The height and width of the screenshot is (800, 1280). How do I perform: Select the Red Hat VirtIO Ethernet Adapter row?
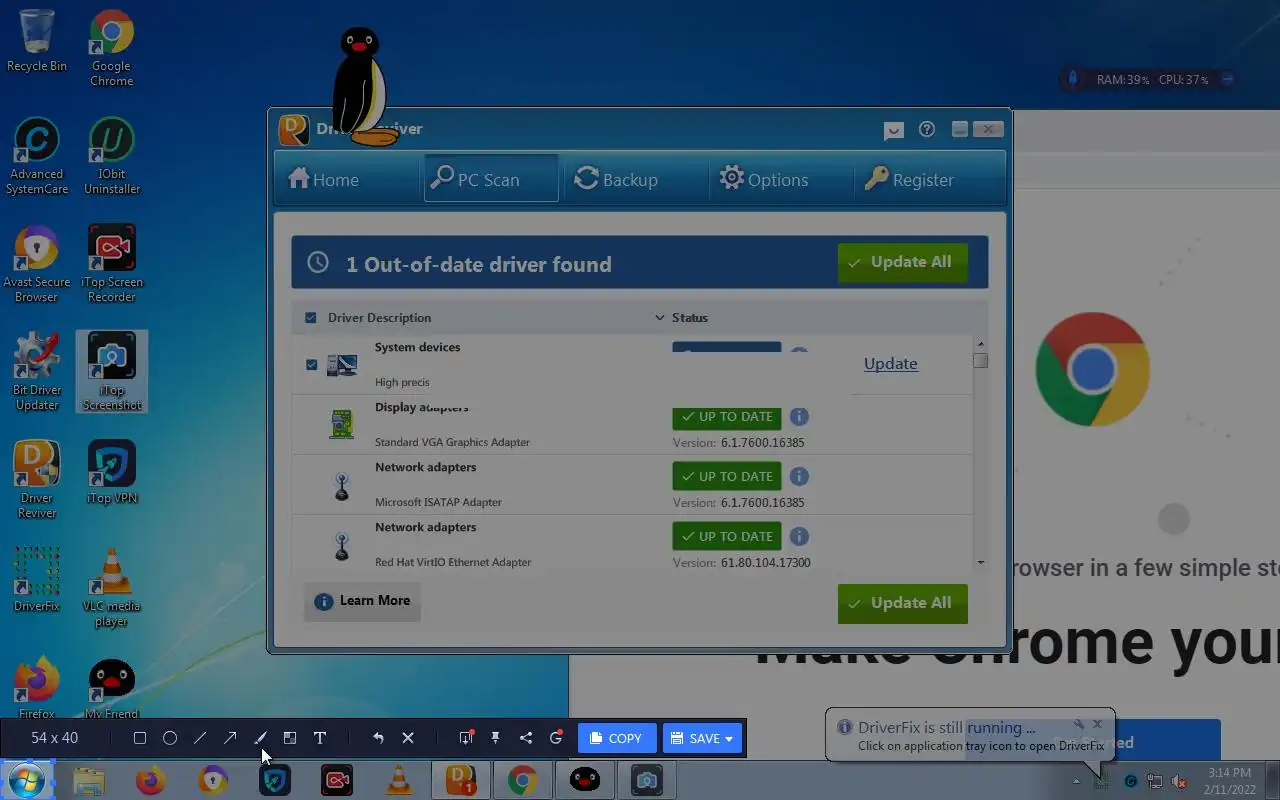pyautogui.click(x=632, y=544)
